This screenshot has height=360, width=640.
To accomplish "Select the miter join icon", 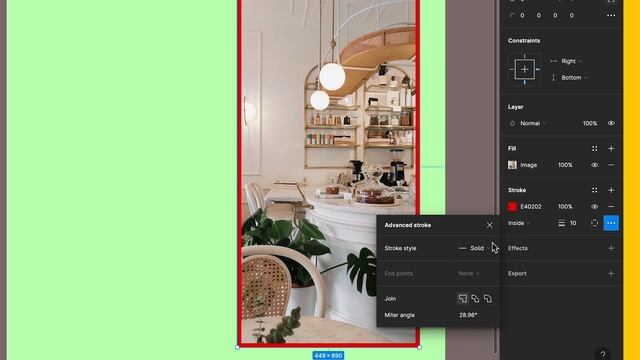I will pyautogui.click(x=462, y=299).
